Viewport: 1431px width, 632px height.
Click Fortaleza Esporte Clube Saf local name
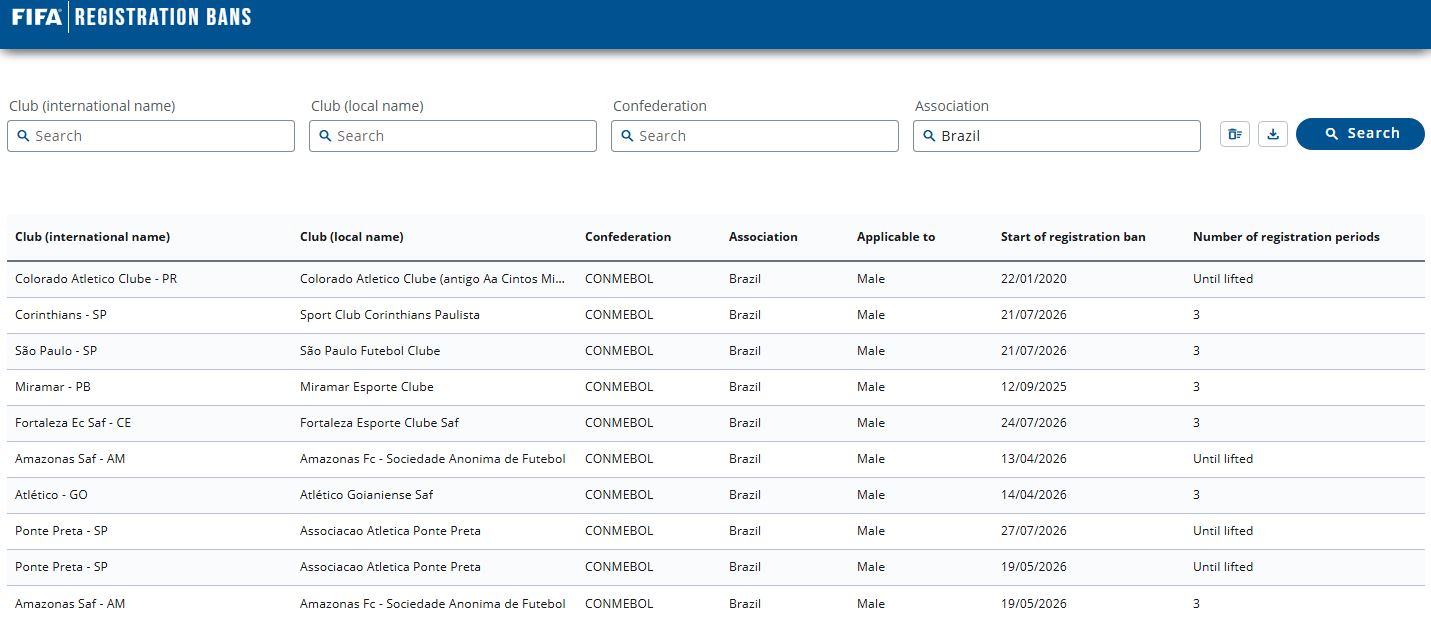[380, 423]
